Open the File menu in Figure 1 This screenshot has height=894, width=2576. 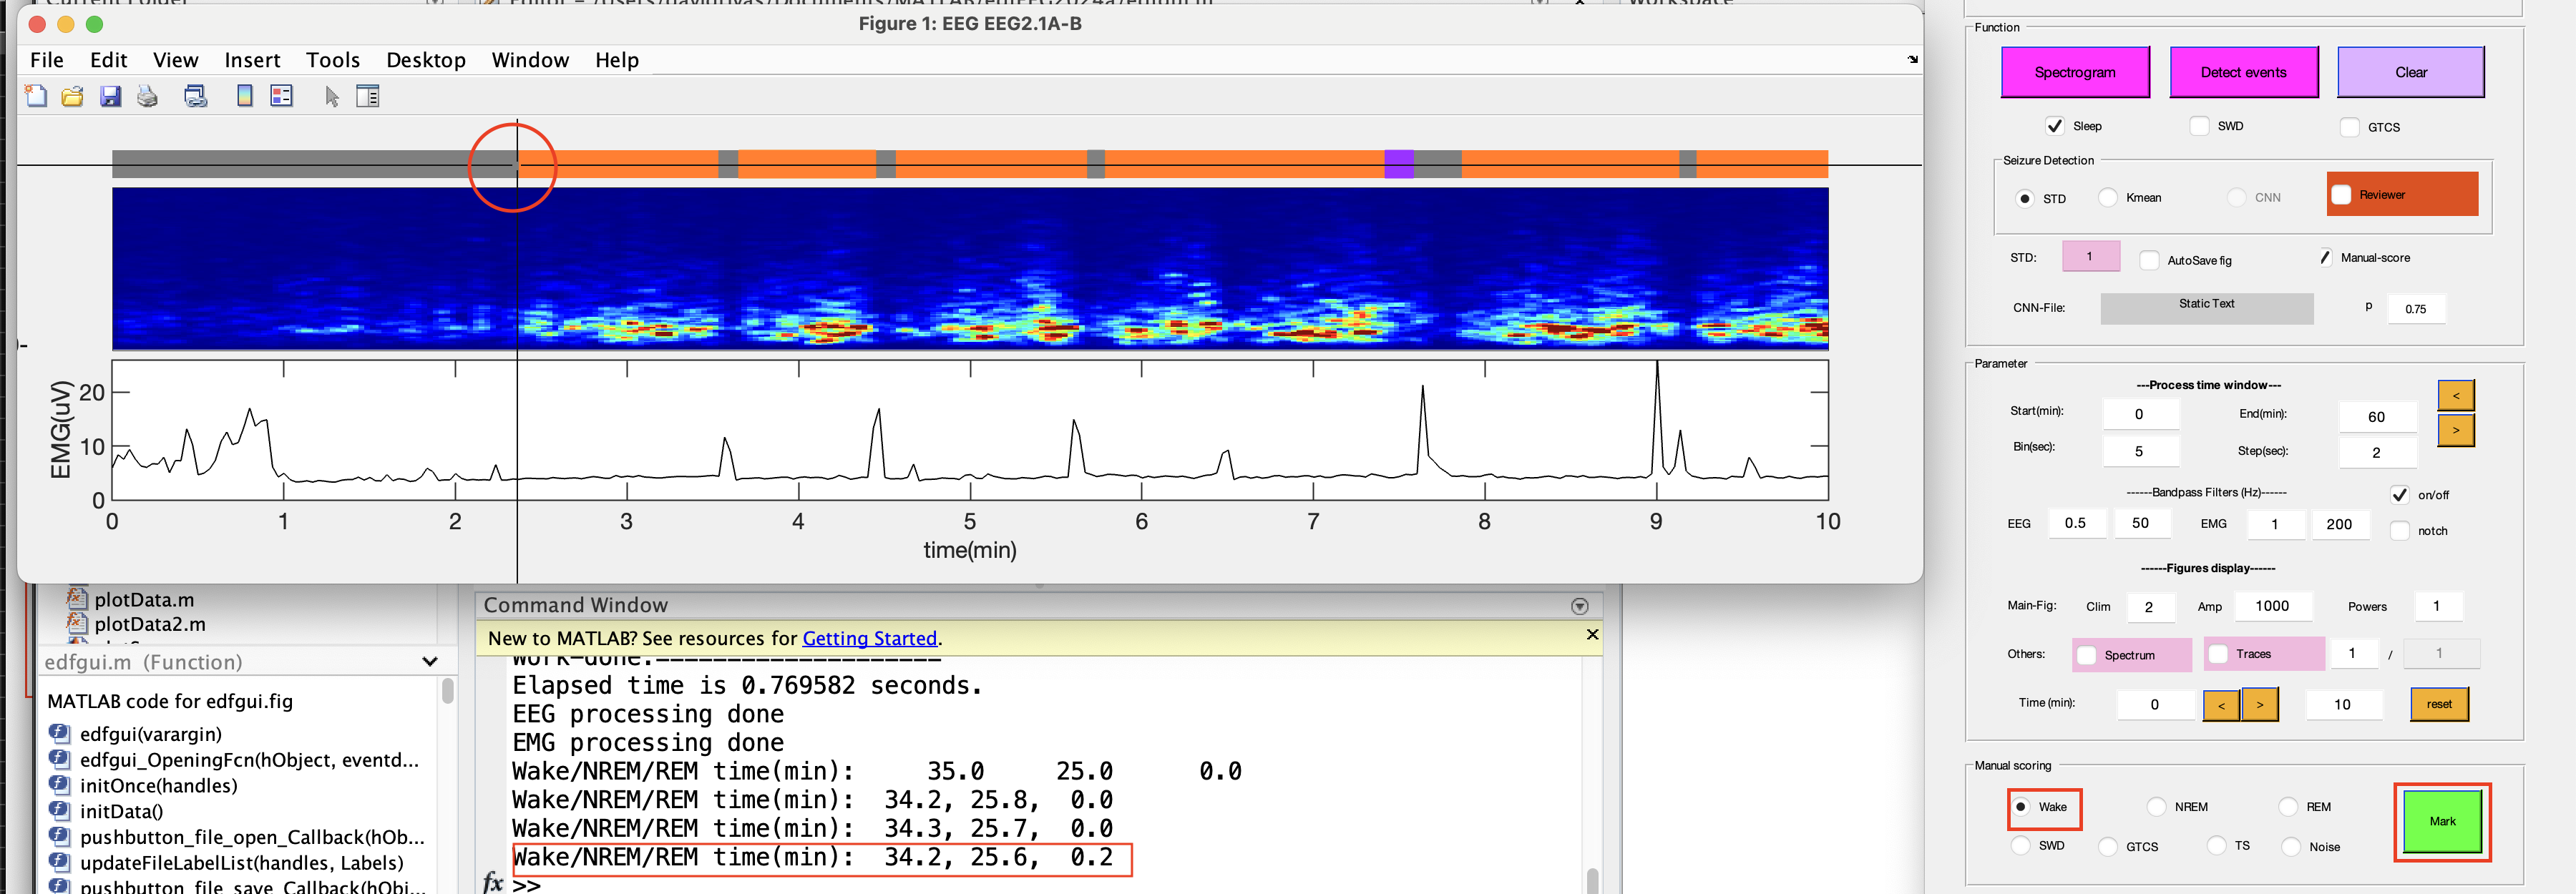(x=46, y=60)
